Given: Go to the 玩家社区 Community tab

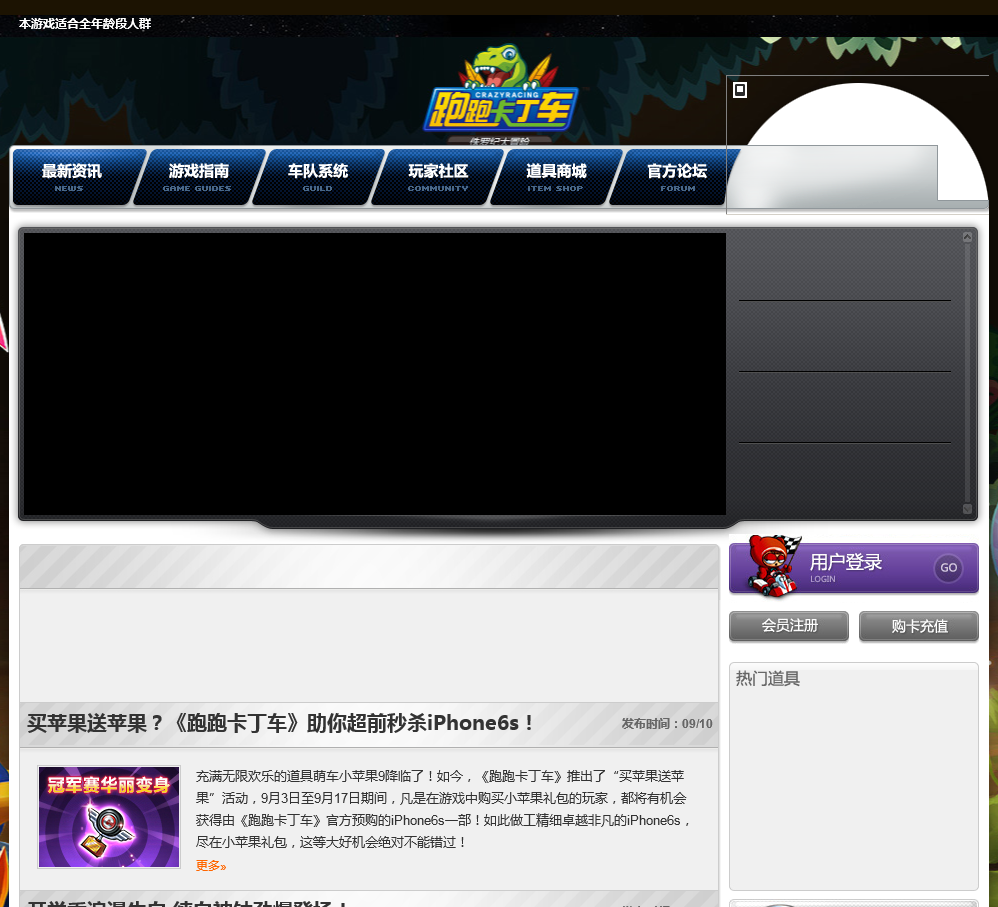Looking at the screenshot, I should click(x=438, y=177).
